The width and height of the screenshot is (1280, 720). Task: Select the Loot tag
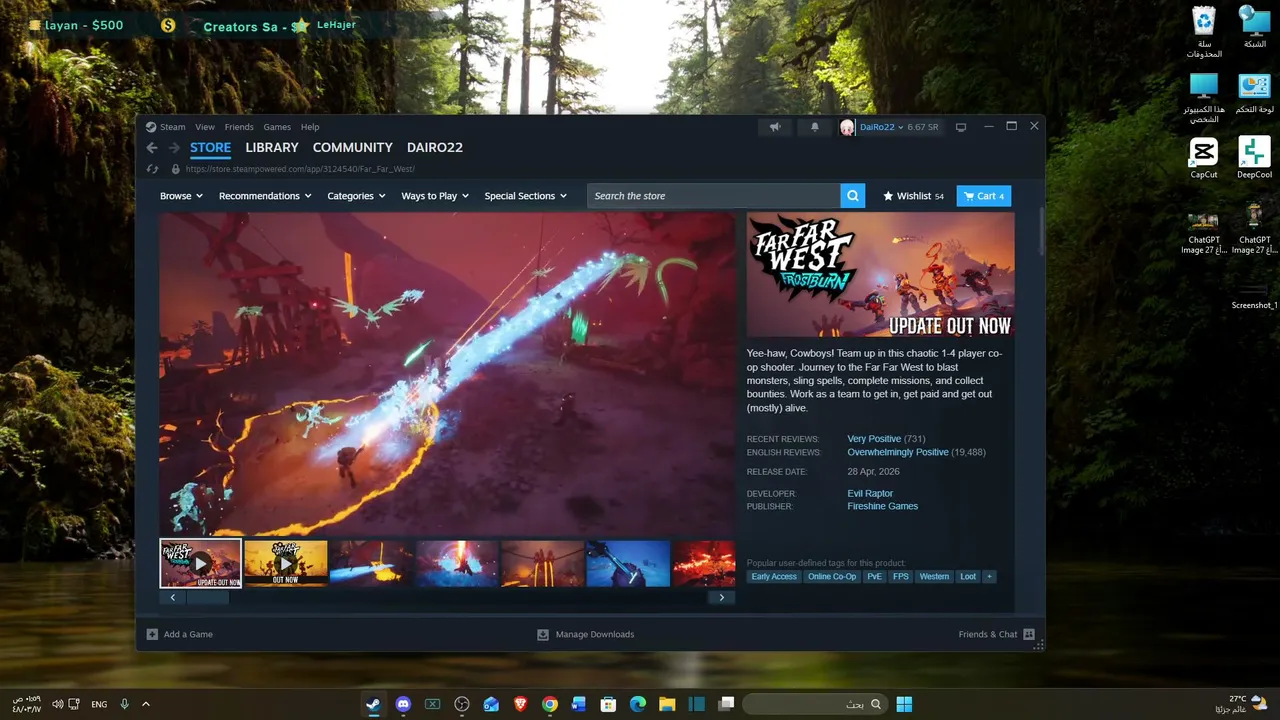click(968, 576)
